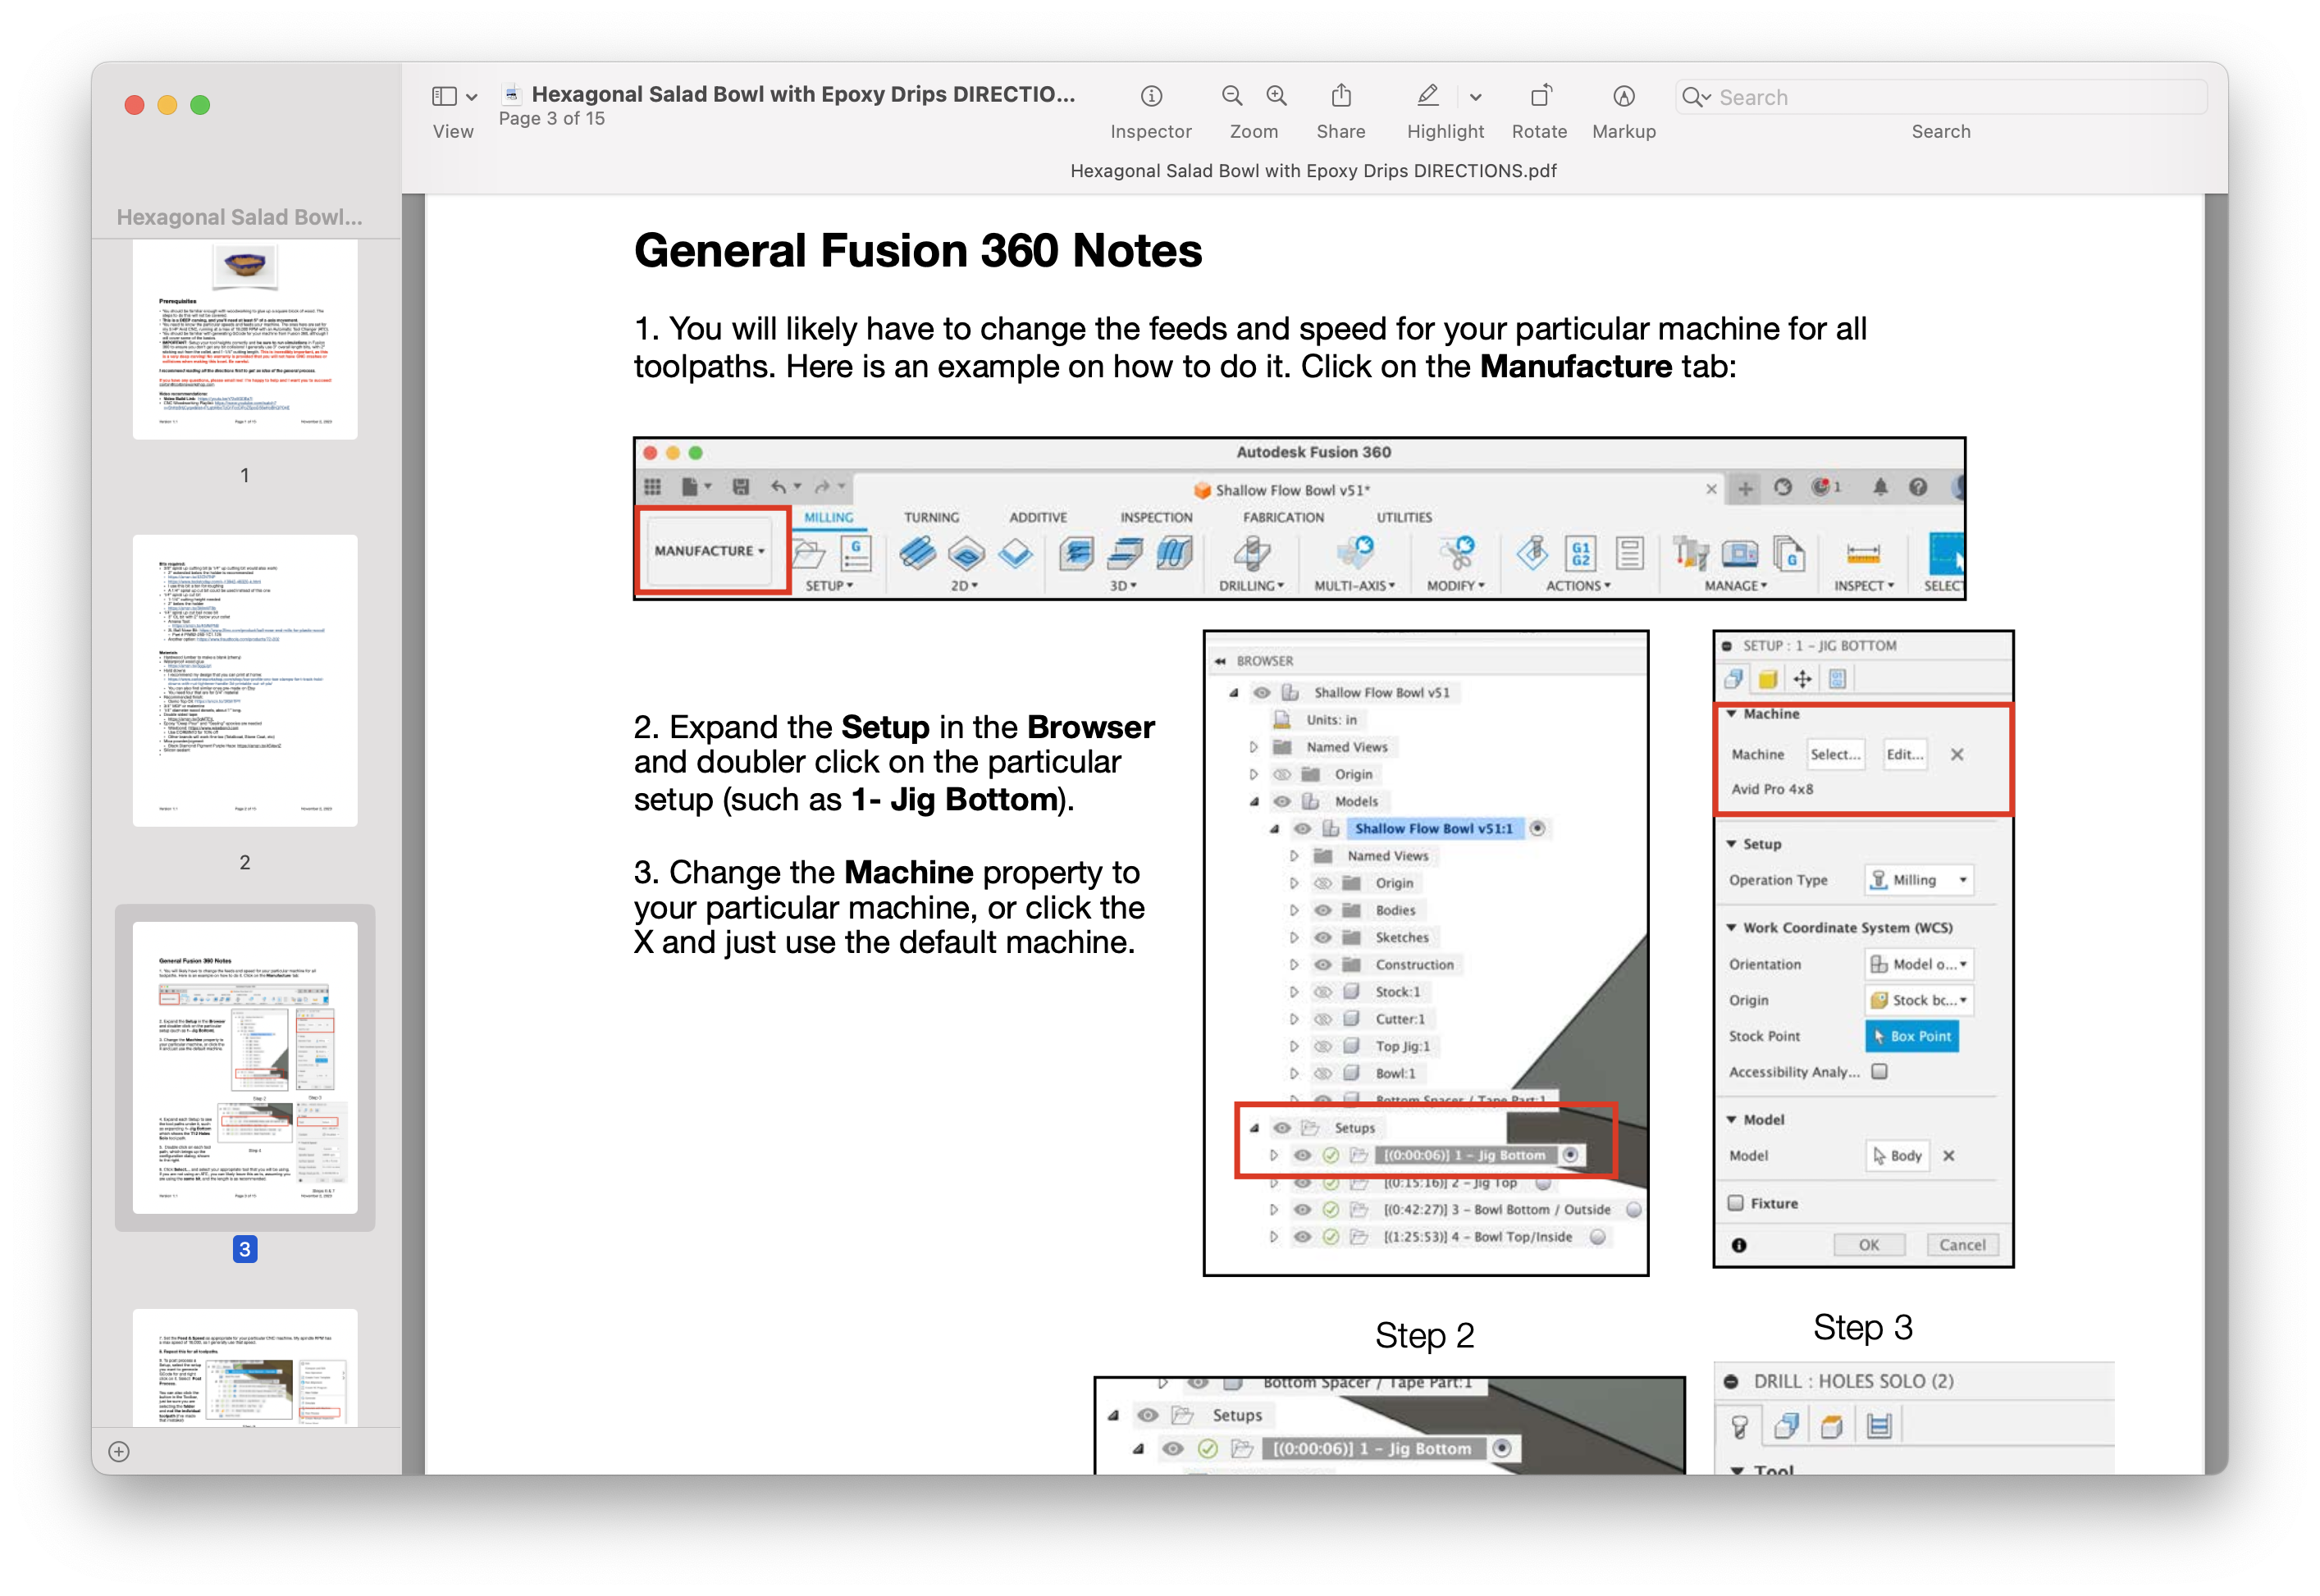Screen dimensions: 2320x1596
Task: Open the page 2 thumbnail
Action: coord(245,680)
